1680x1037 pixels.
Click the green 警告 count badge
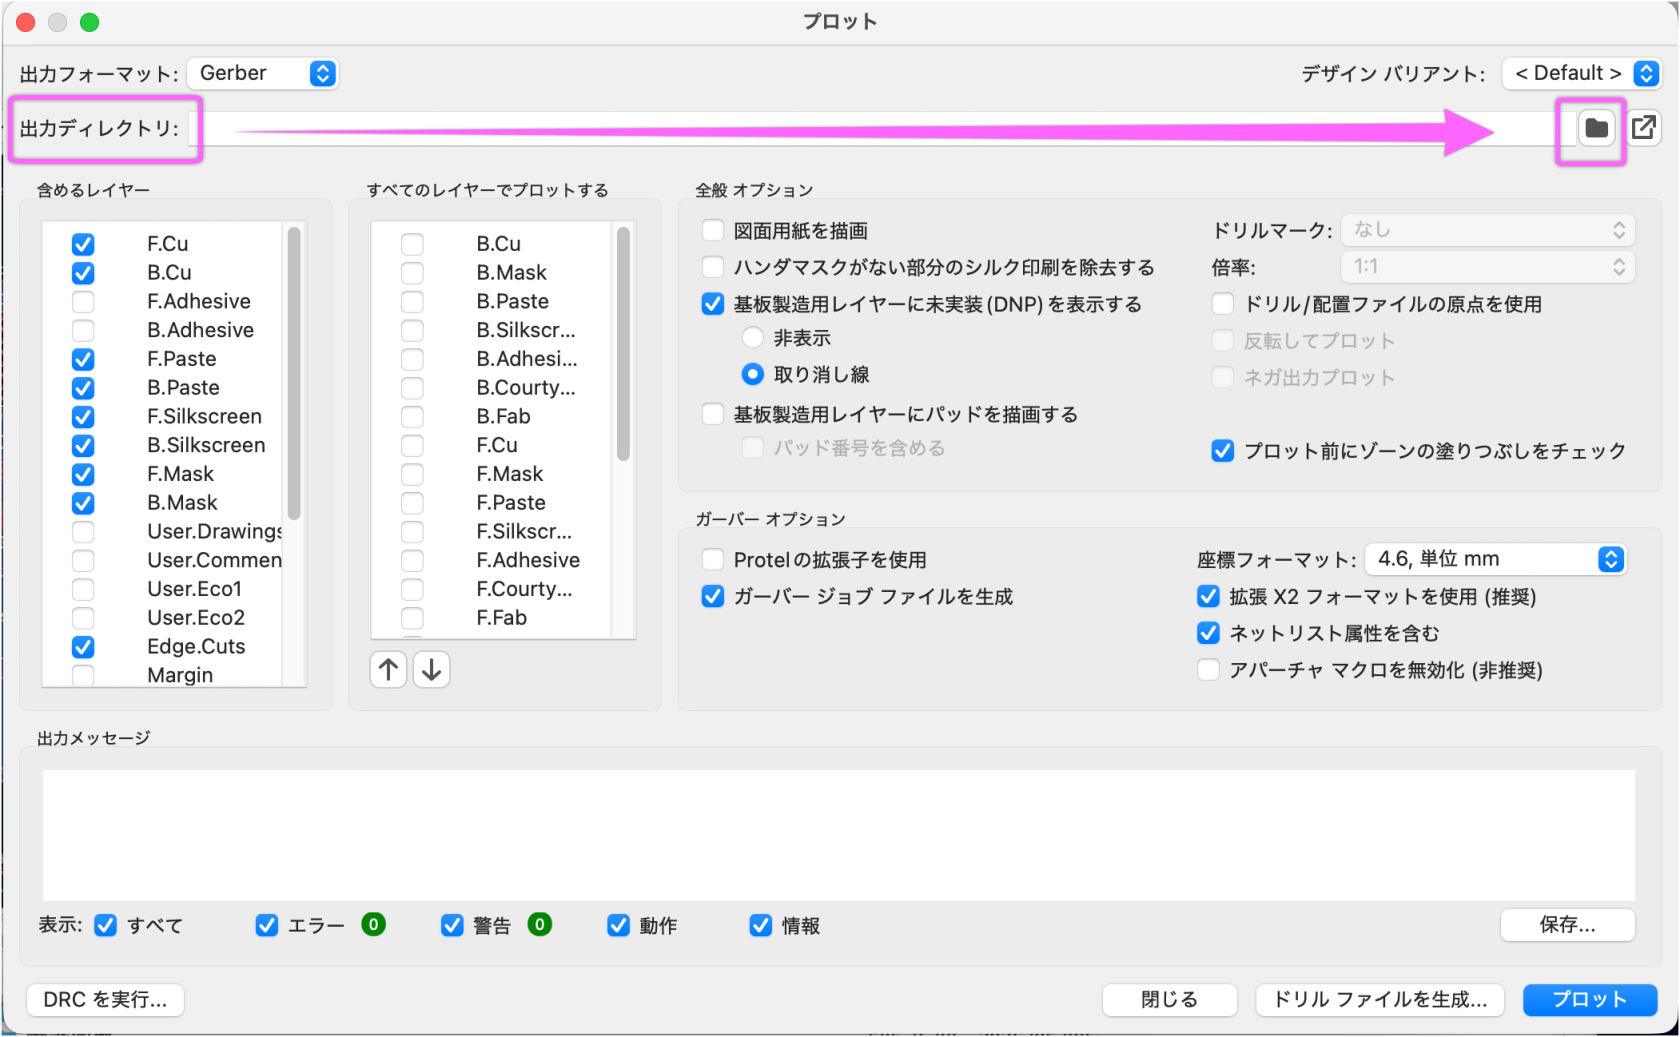540,925
